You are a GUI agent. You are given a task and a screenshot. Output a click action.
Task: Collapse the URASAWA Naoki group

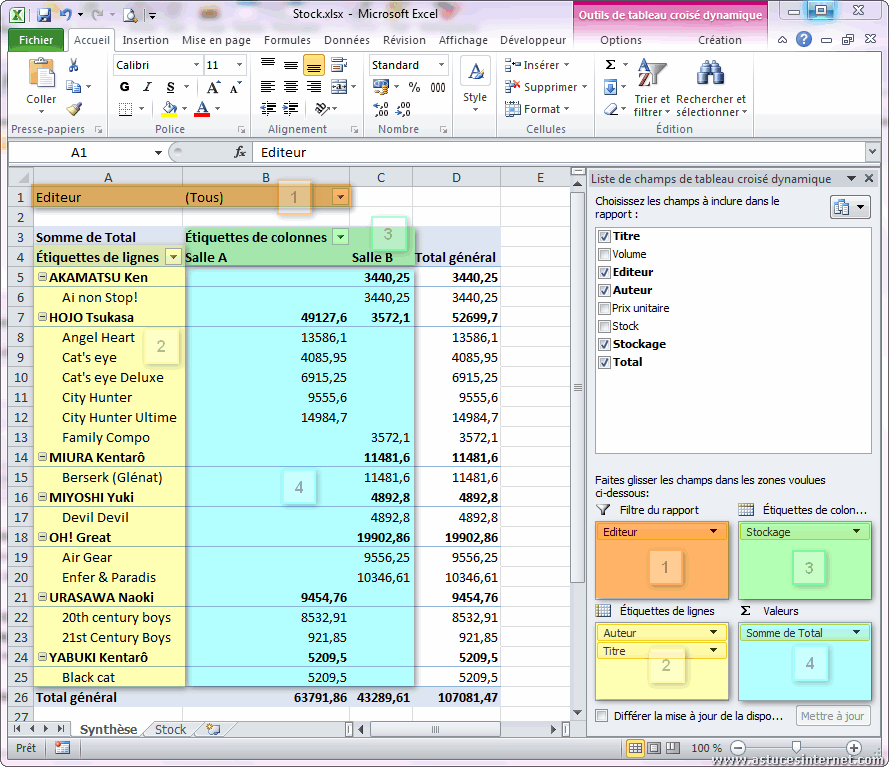(42, 597)
